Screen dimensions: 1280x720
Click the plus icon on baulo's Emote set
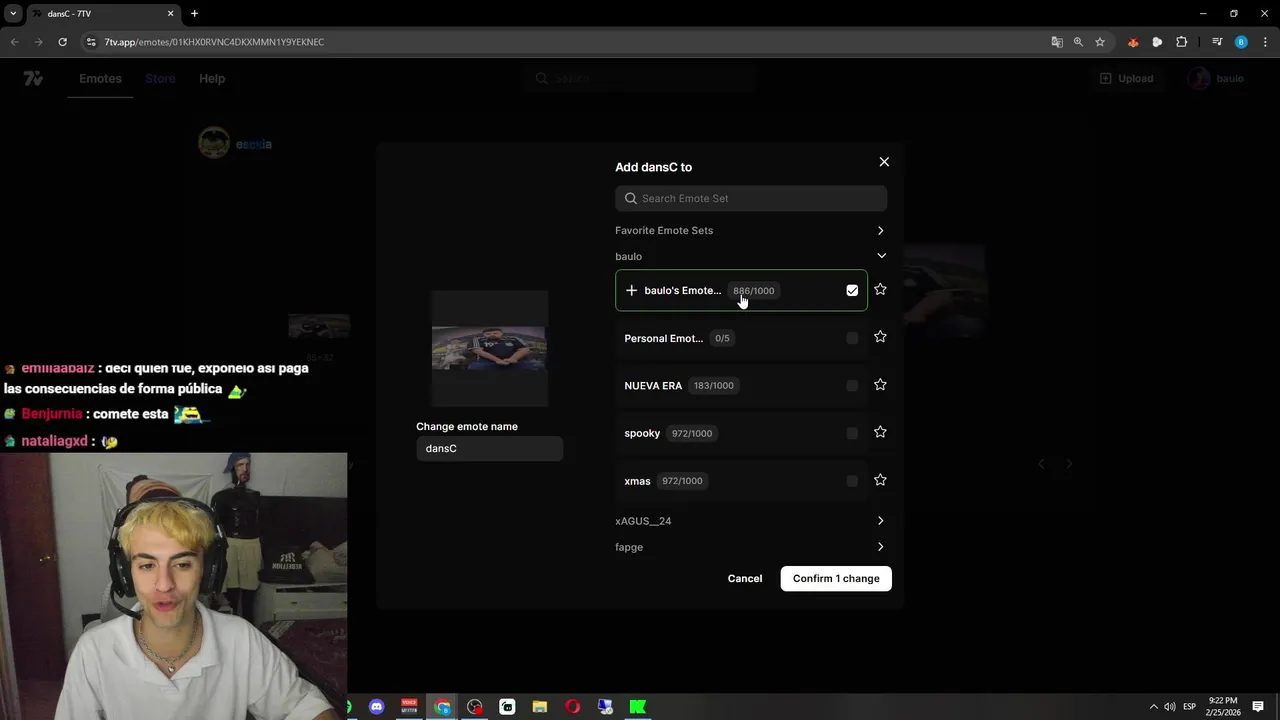(x=631, y=290)
